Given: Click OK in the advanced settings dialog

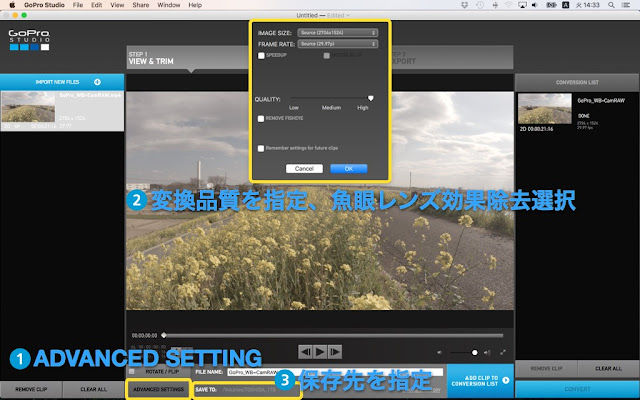Looking at the screenshot, I should point(349,169).
